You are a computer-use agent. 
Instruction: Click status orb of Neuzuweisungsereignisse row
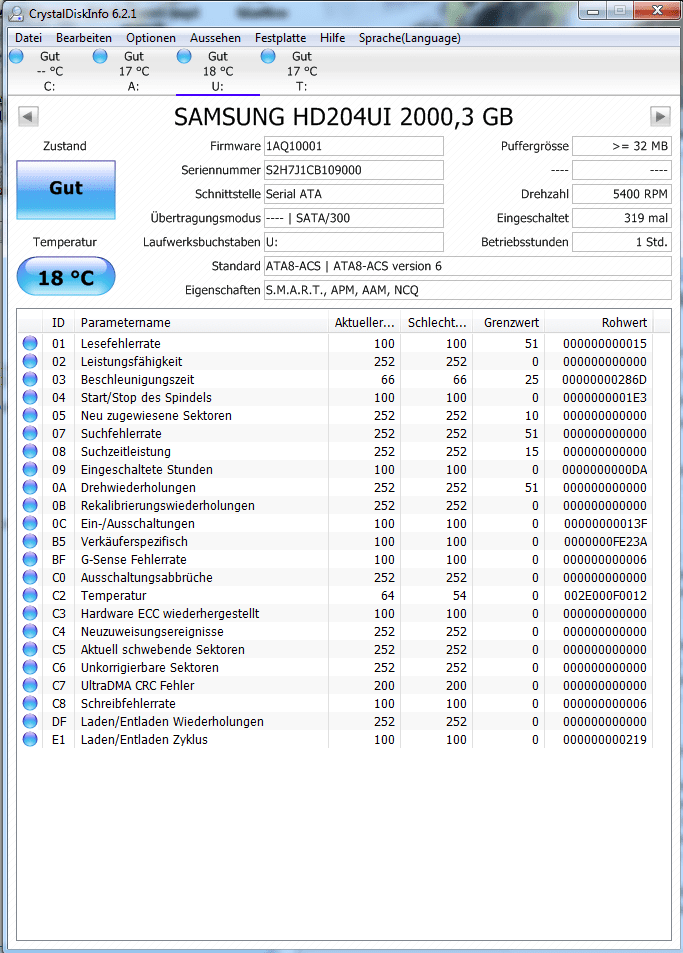pos(30,631)
